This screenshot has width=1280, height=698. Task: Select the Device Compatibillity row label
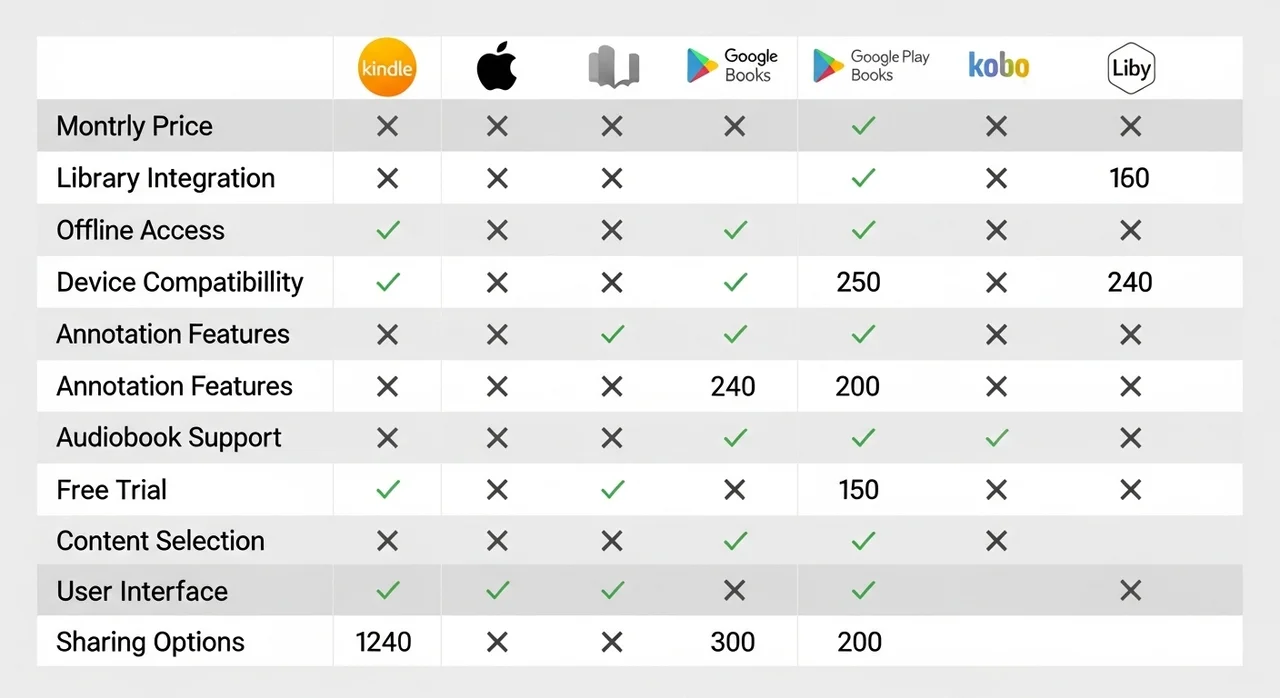click(179, 282)
